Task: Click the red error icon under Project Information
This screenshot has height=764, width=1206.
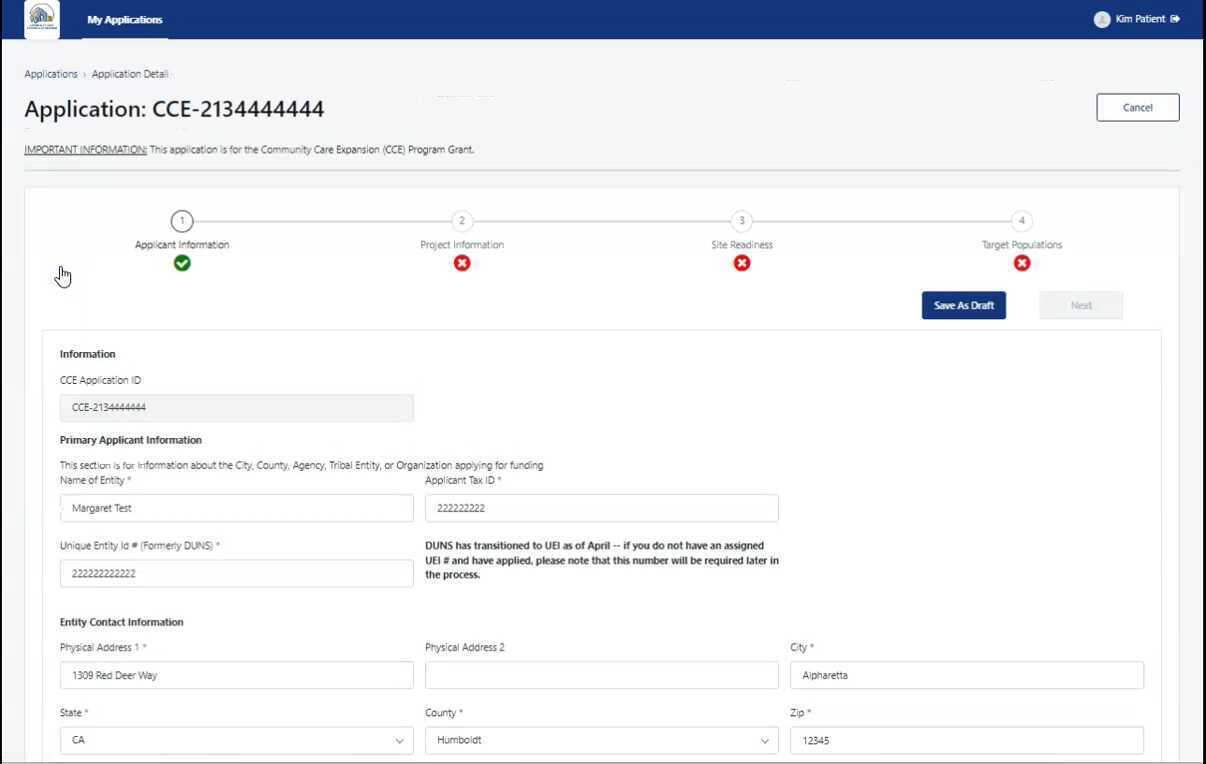Action: click(462, 263)
